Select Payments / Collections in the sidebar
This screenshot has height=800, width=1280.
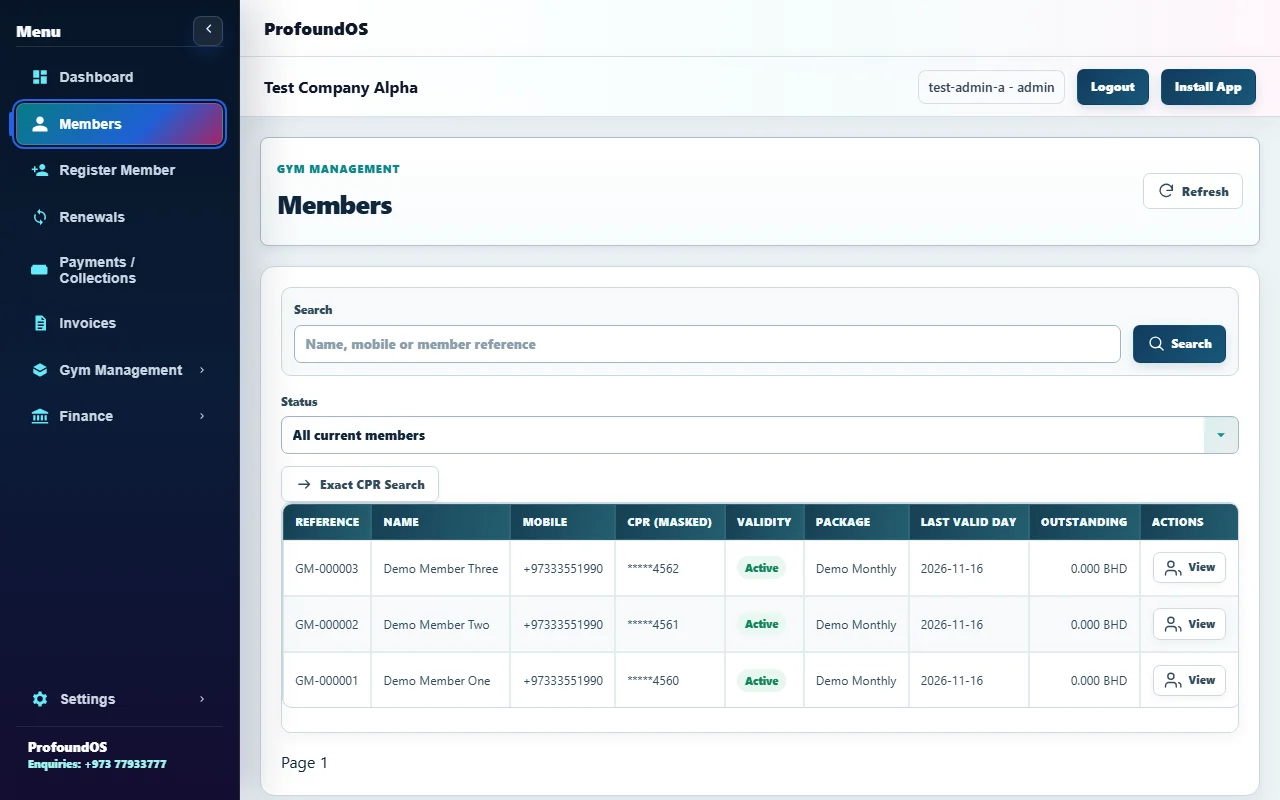point(120,270)
